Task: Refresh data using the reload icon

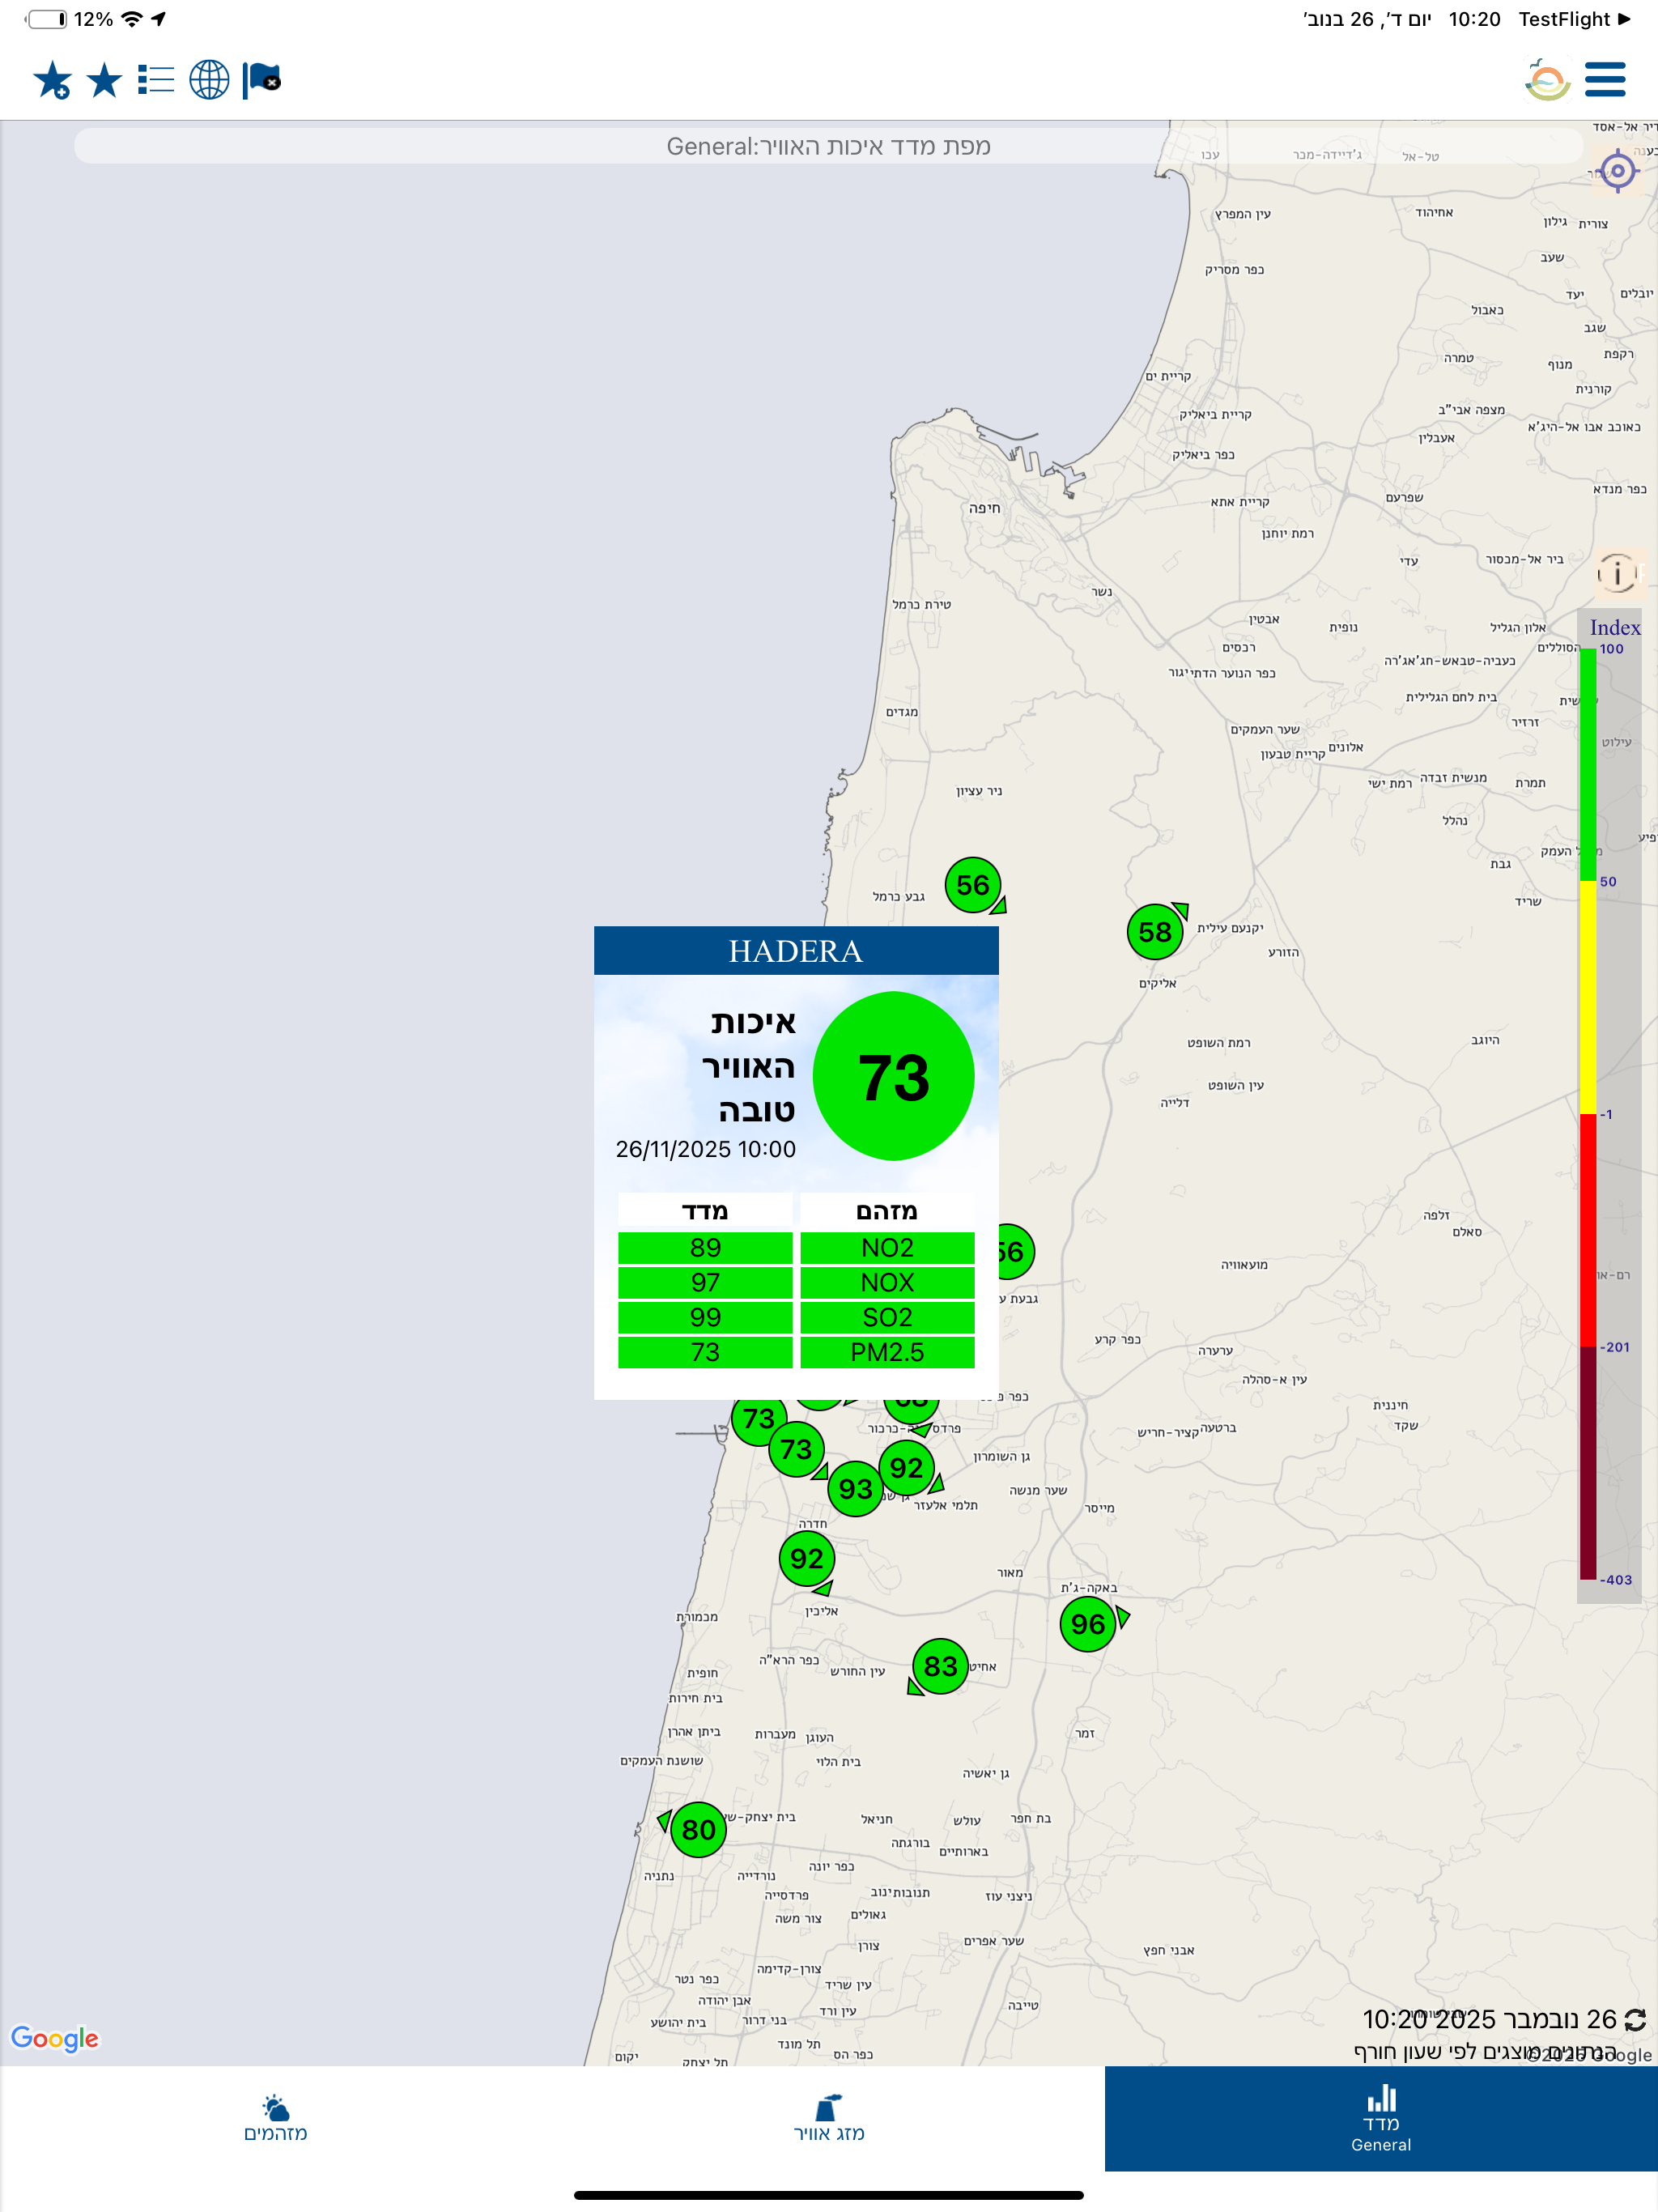Action: [1635, 2019]
